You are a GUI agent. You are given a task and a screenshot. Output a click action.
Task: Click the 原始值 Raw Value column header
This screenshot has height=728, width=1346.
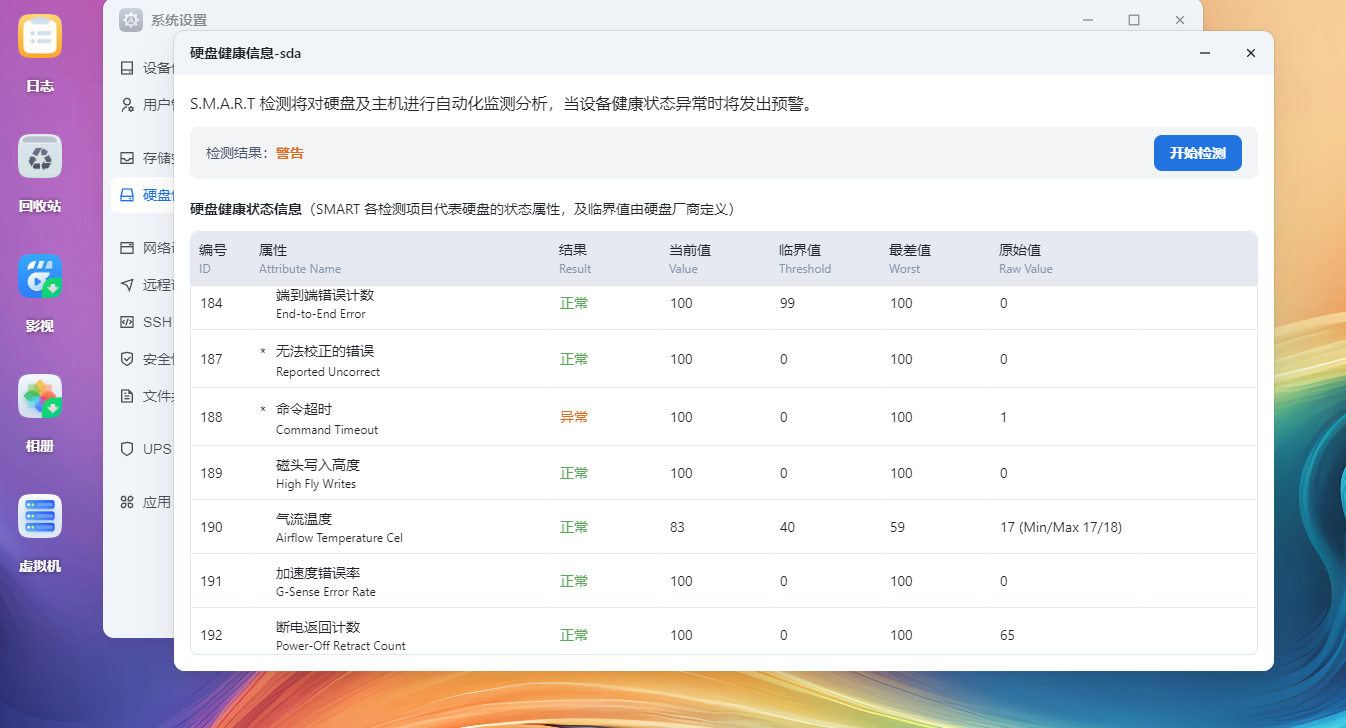pos(1026,259)
